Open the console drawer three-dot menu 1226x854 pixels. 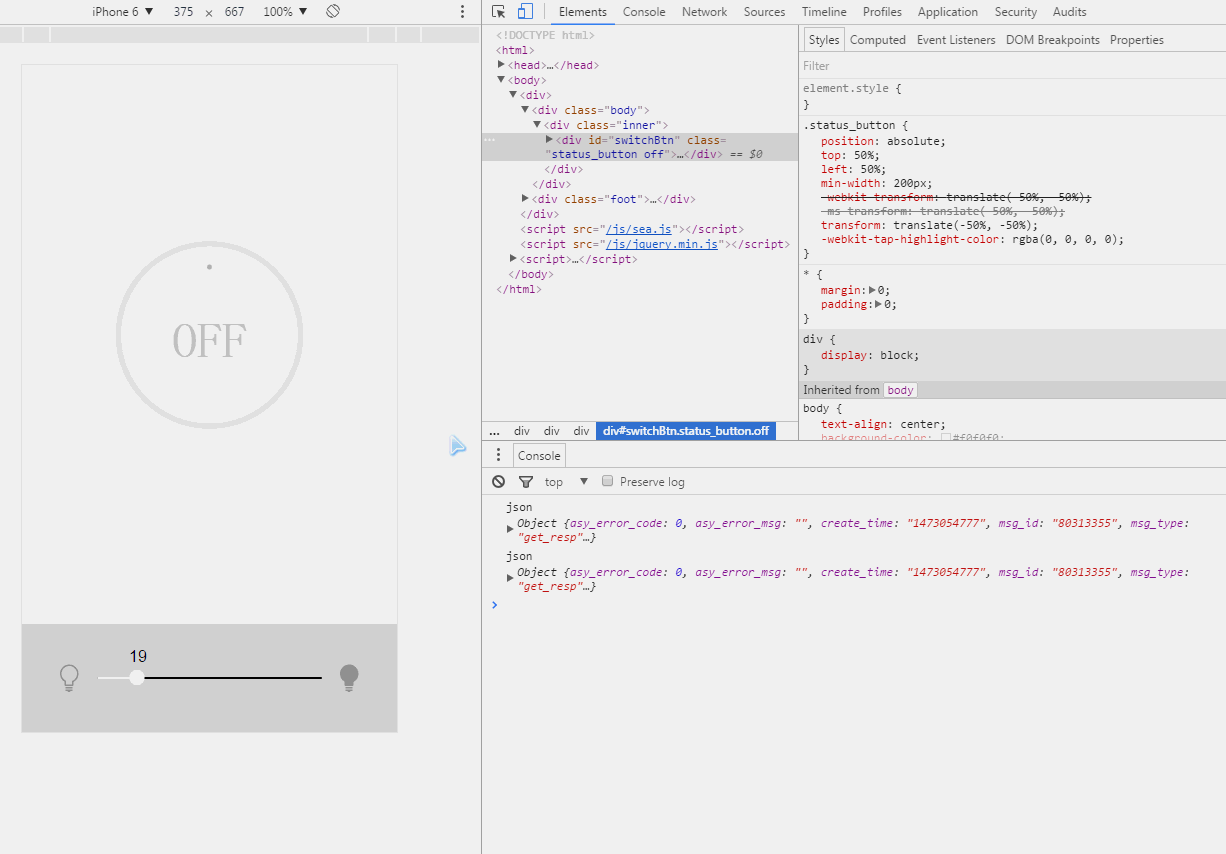(x=499, y=455)
